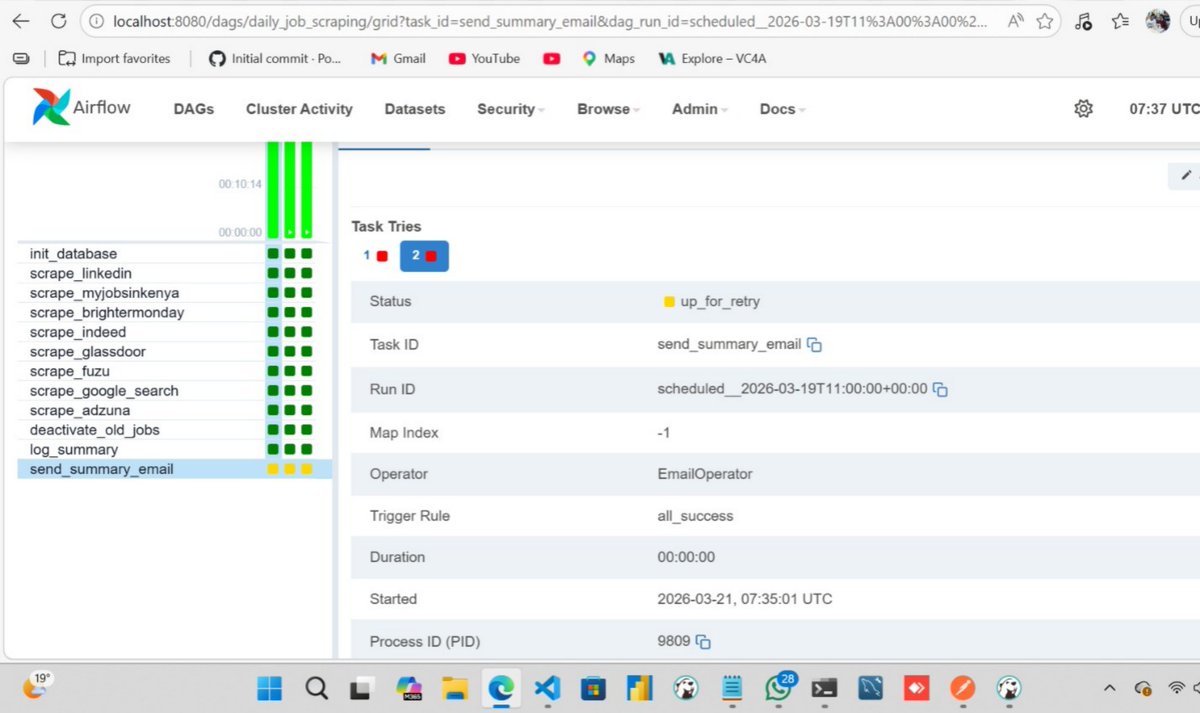Click the Started timestamp 2026-03-21, 07:35:01 UTC
The width and height of the screenshot is (1200, 713).
(745, 599)
